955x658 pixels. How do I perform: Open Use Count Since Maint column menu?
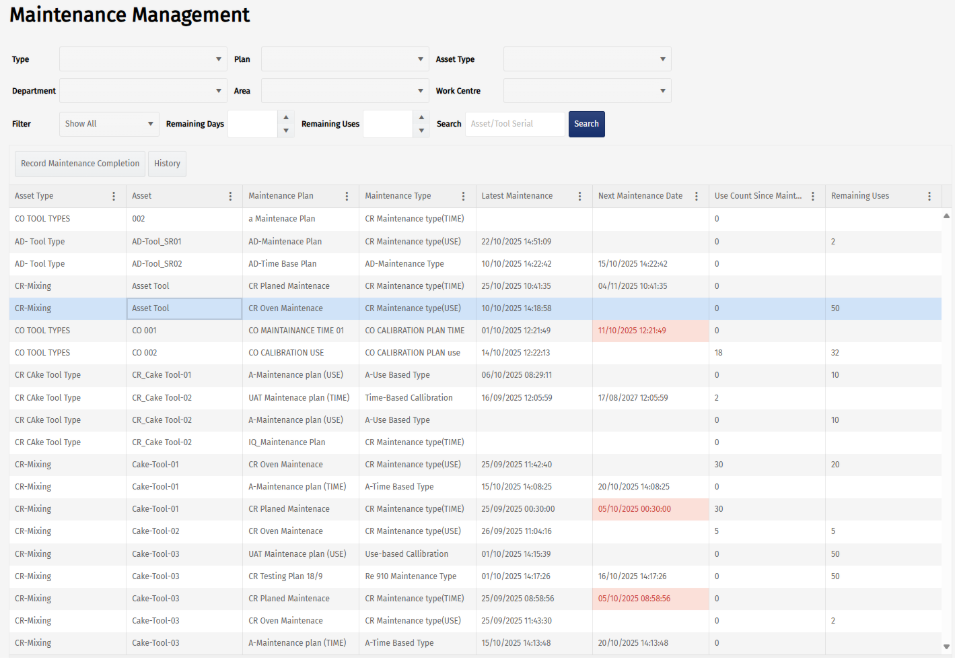pos(812,196)
